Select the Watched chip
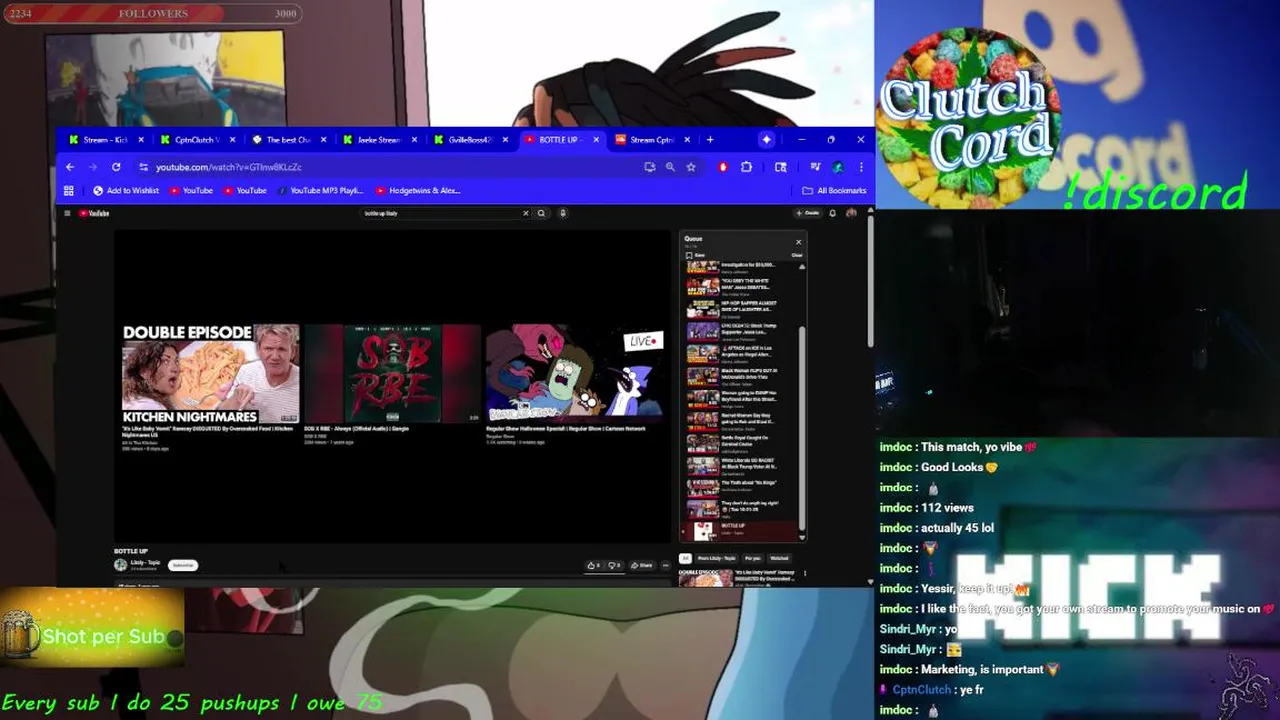Screen dimensions: 1280x720 coord(779,558)
